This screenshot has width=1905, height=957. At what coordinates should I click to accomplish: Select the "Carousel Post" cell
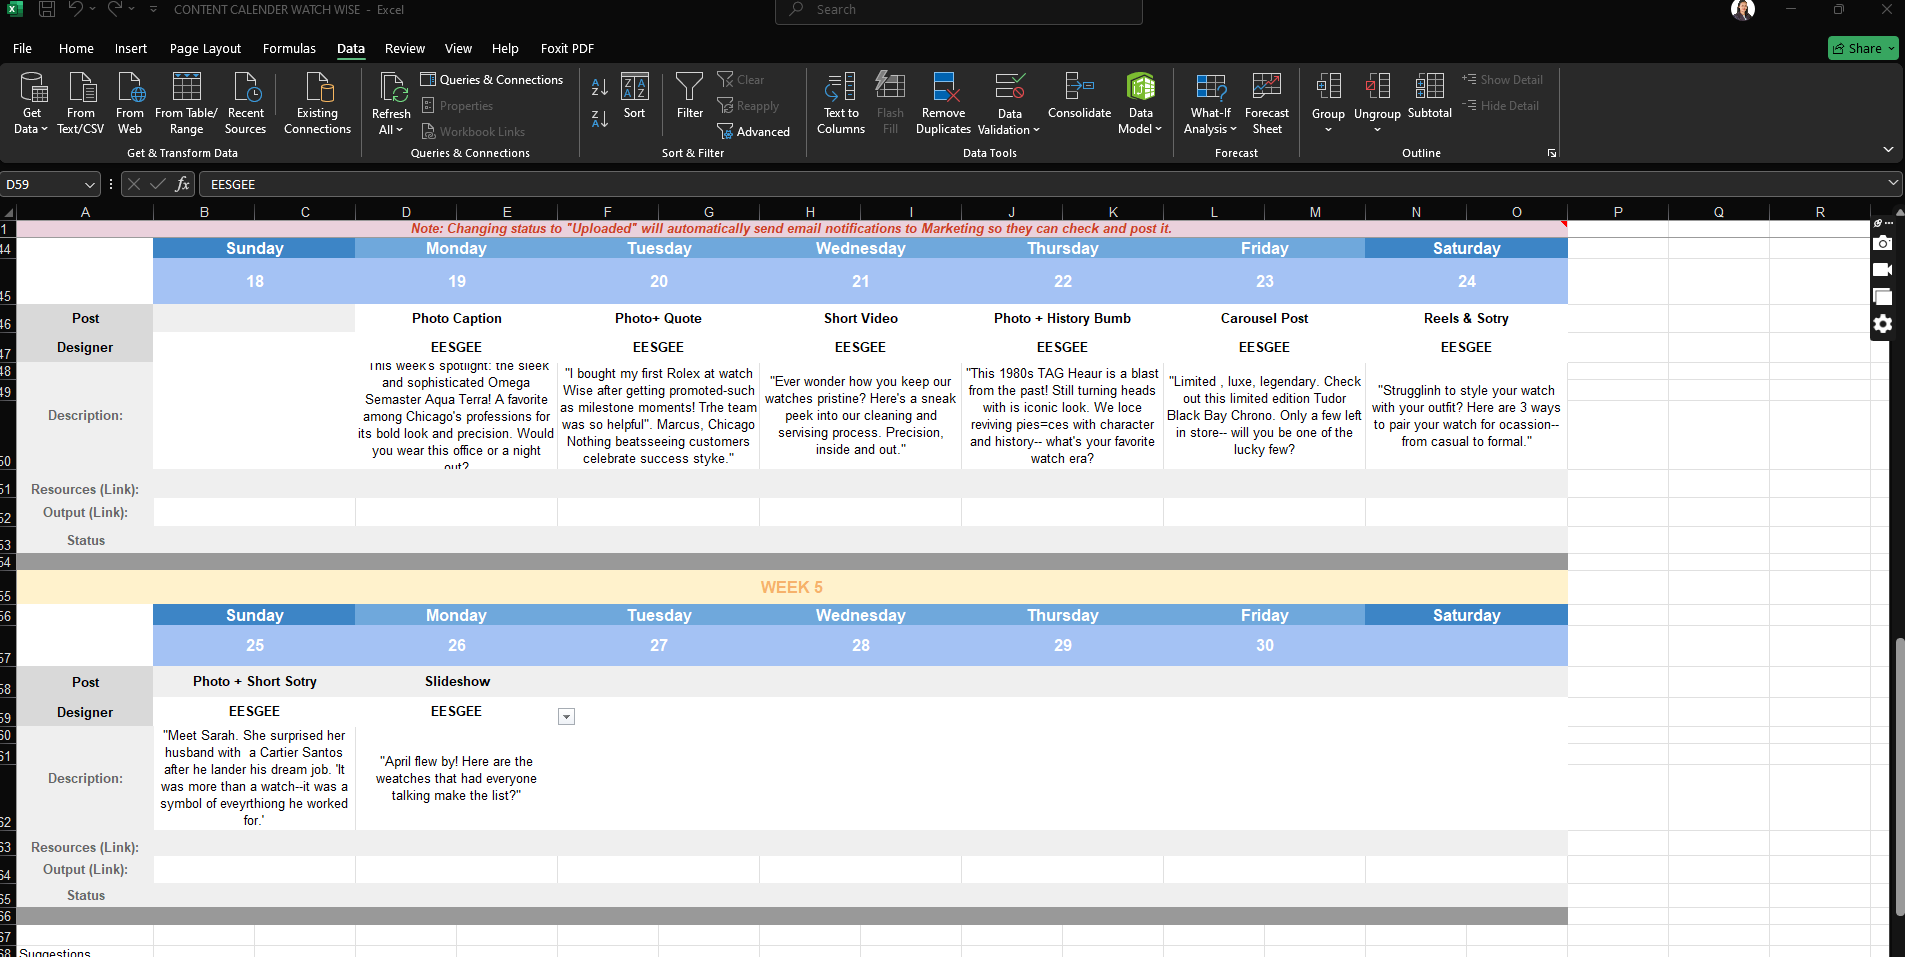tap(1264, 318)
